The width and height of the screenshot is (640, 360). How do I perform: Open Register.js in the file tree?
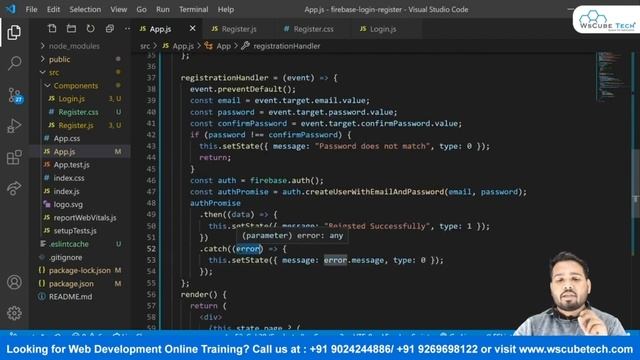tap(80, 125)
